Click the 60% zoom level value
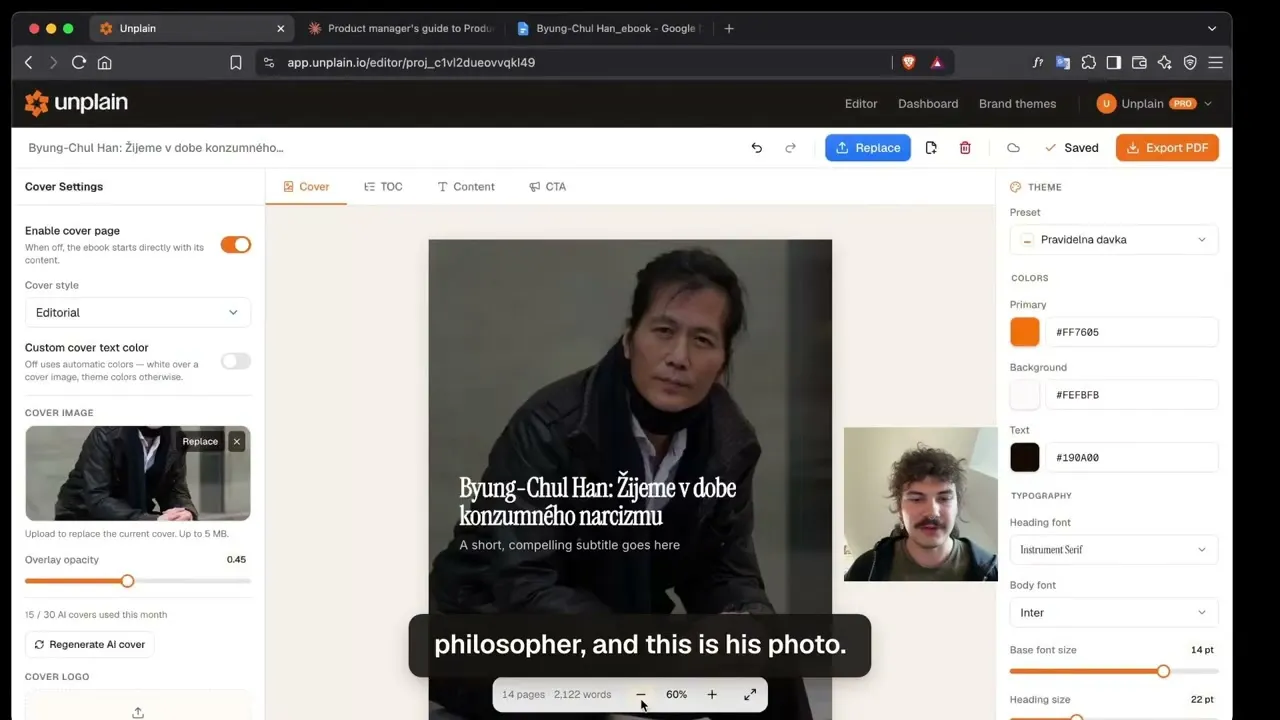The width and height of the screenshot is (1280, 720). point(677,694)
